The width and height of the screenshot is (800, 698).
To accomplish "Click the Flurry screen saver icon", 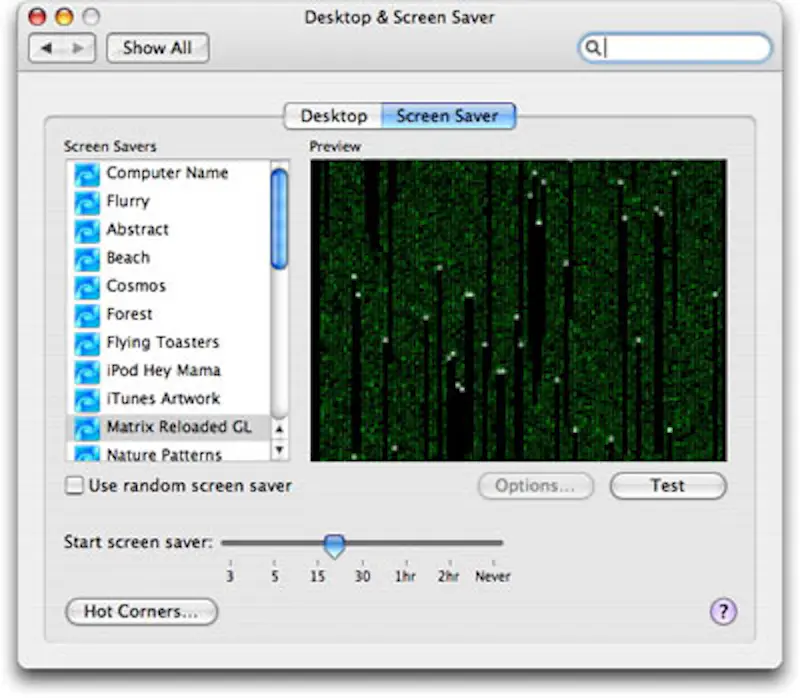I will [x=88, y=202].
